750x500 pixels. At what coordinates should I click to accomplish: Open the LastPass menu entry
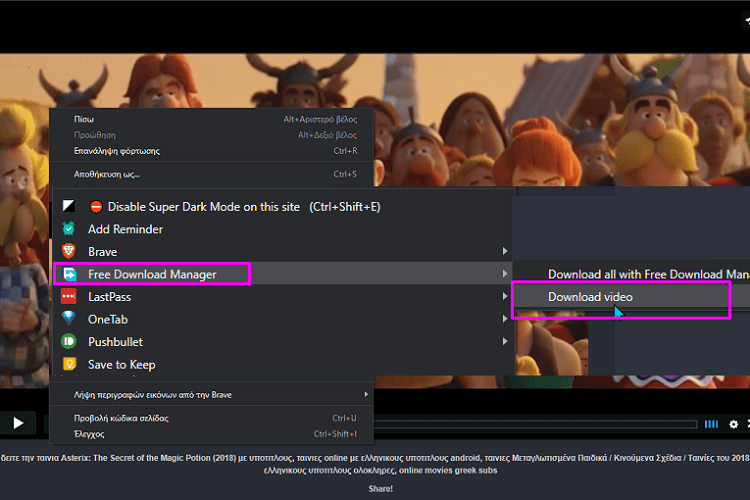[x=282, y=297]
